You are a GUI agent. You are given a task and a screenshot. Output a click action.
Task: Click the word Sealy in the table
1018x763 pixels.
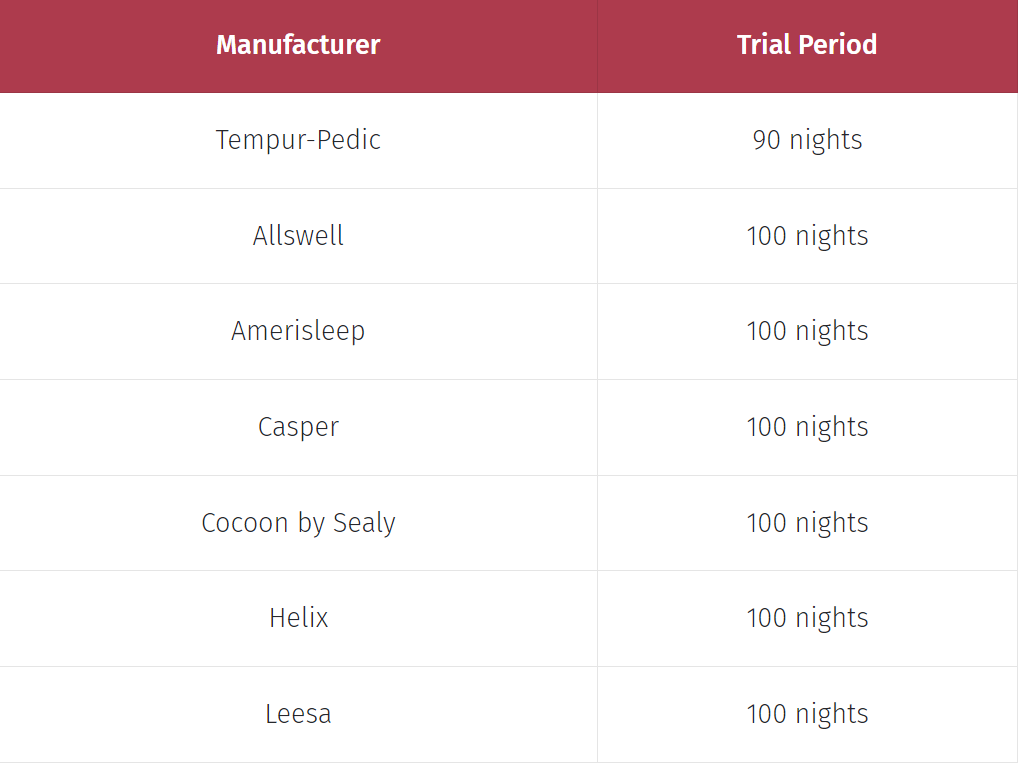click(364, 524)
